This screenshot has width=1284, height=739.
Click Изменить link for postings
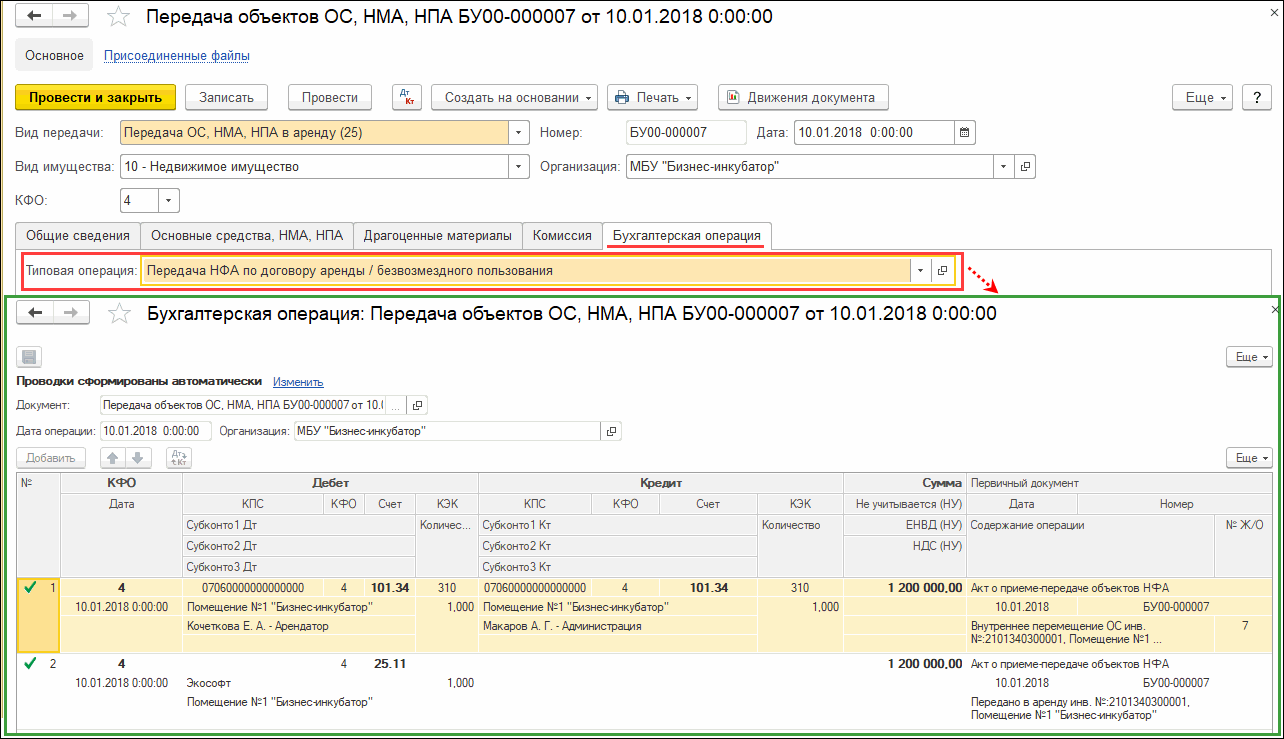[298, 382]
